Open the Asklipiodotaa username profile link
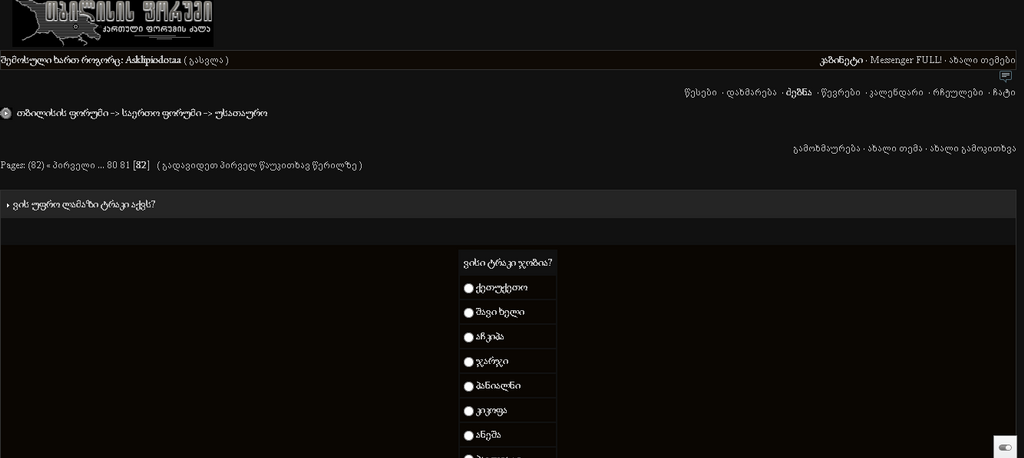Image resolution: width=1024 pixels, height=458 pixels. tap(153, 60)
